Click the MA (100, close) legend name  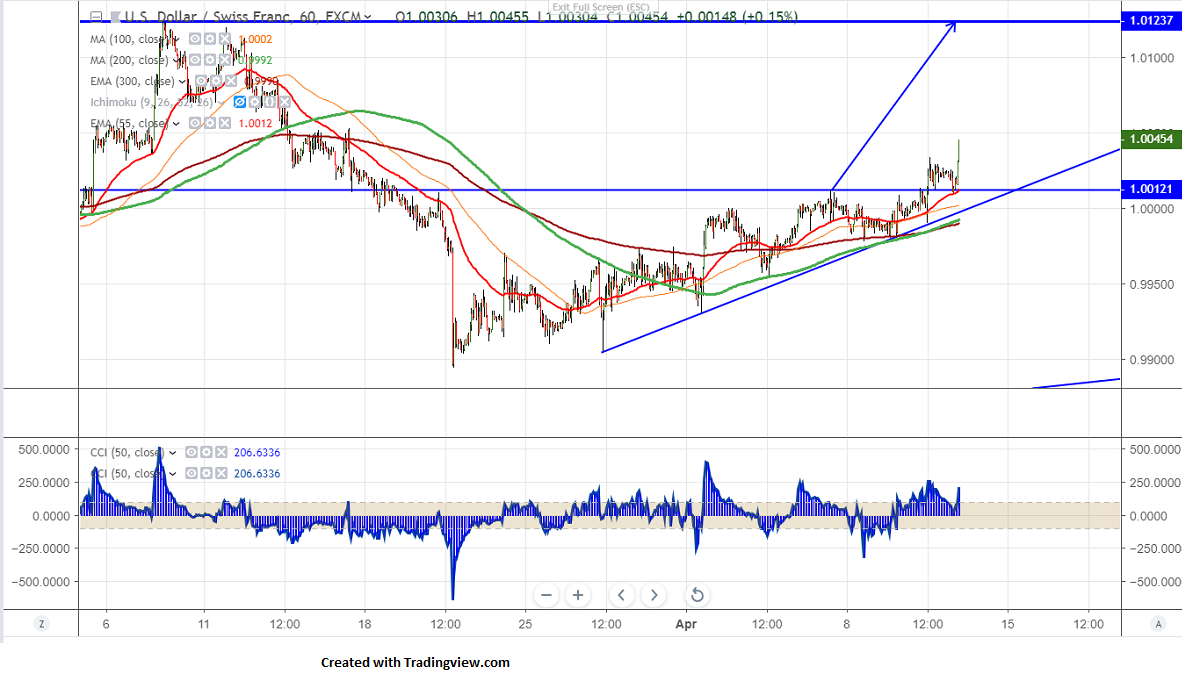[129, 39]
